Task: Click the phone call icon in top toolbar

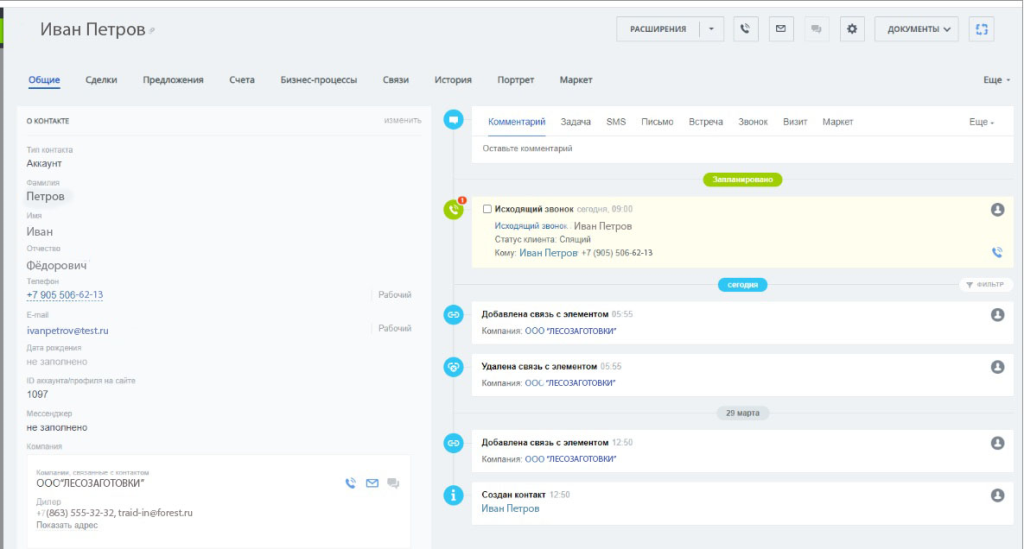Action: 745,29
